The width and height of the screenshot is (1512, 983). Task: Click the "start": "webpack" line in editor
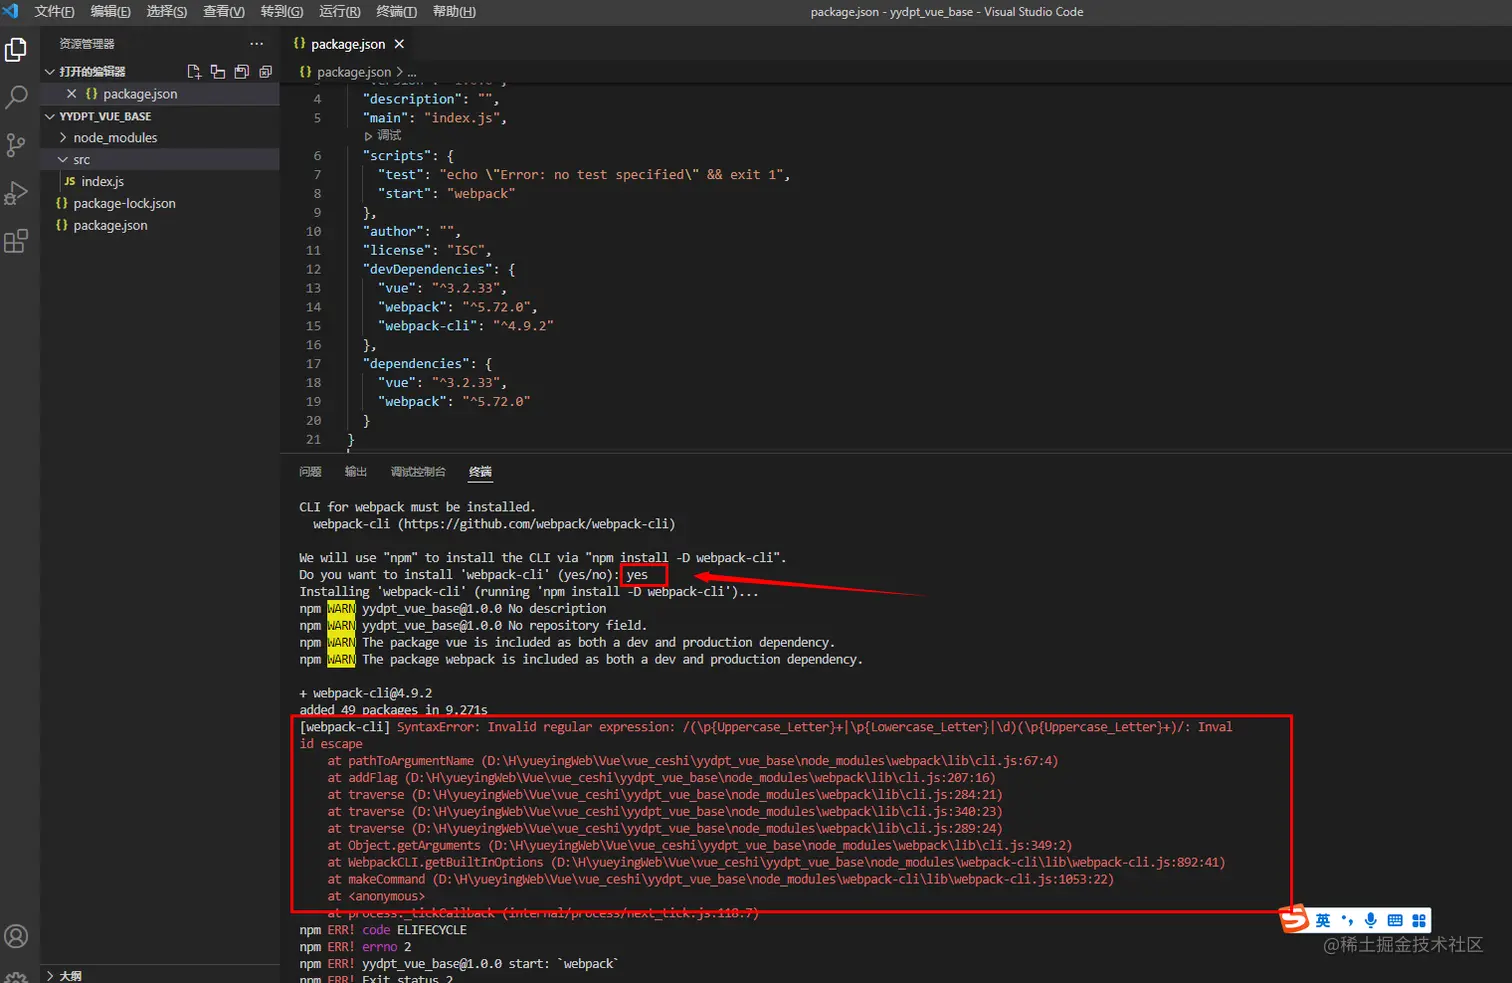coord(446,194)
